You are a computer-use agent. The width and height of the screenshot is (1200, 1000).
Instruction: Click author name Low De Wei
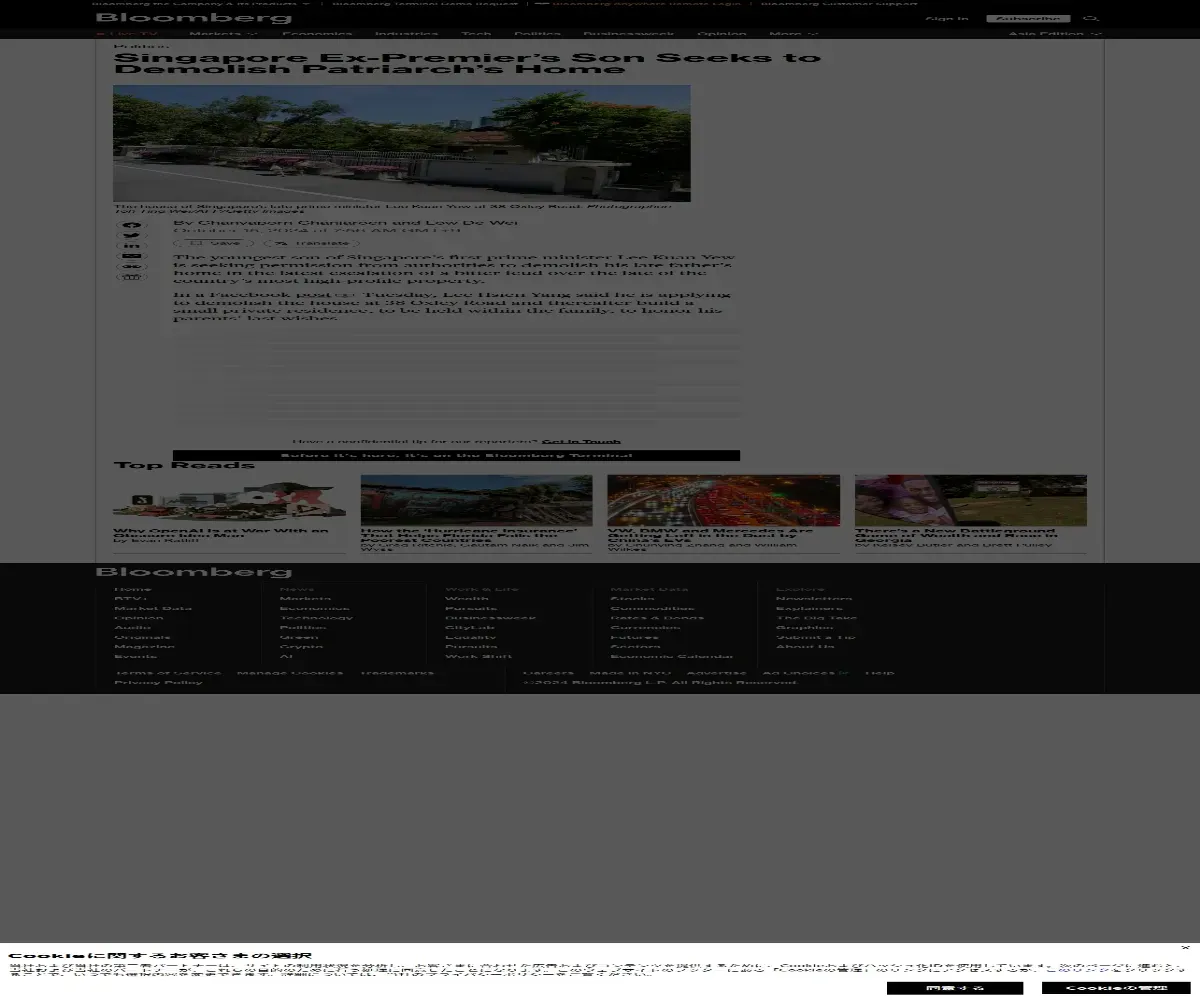click(x=472, y=222)
